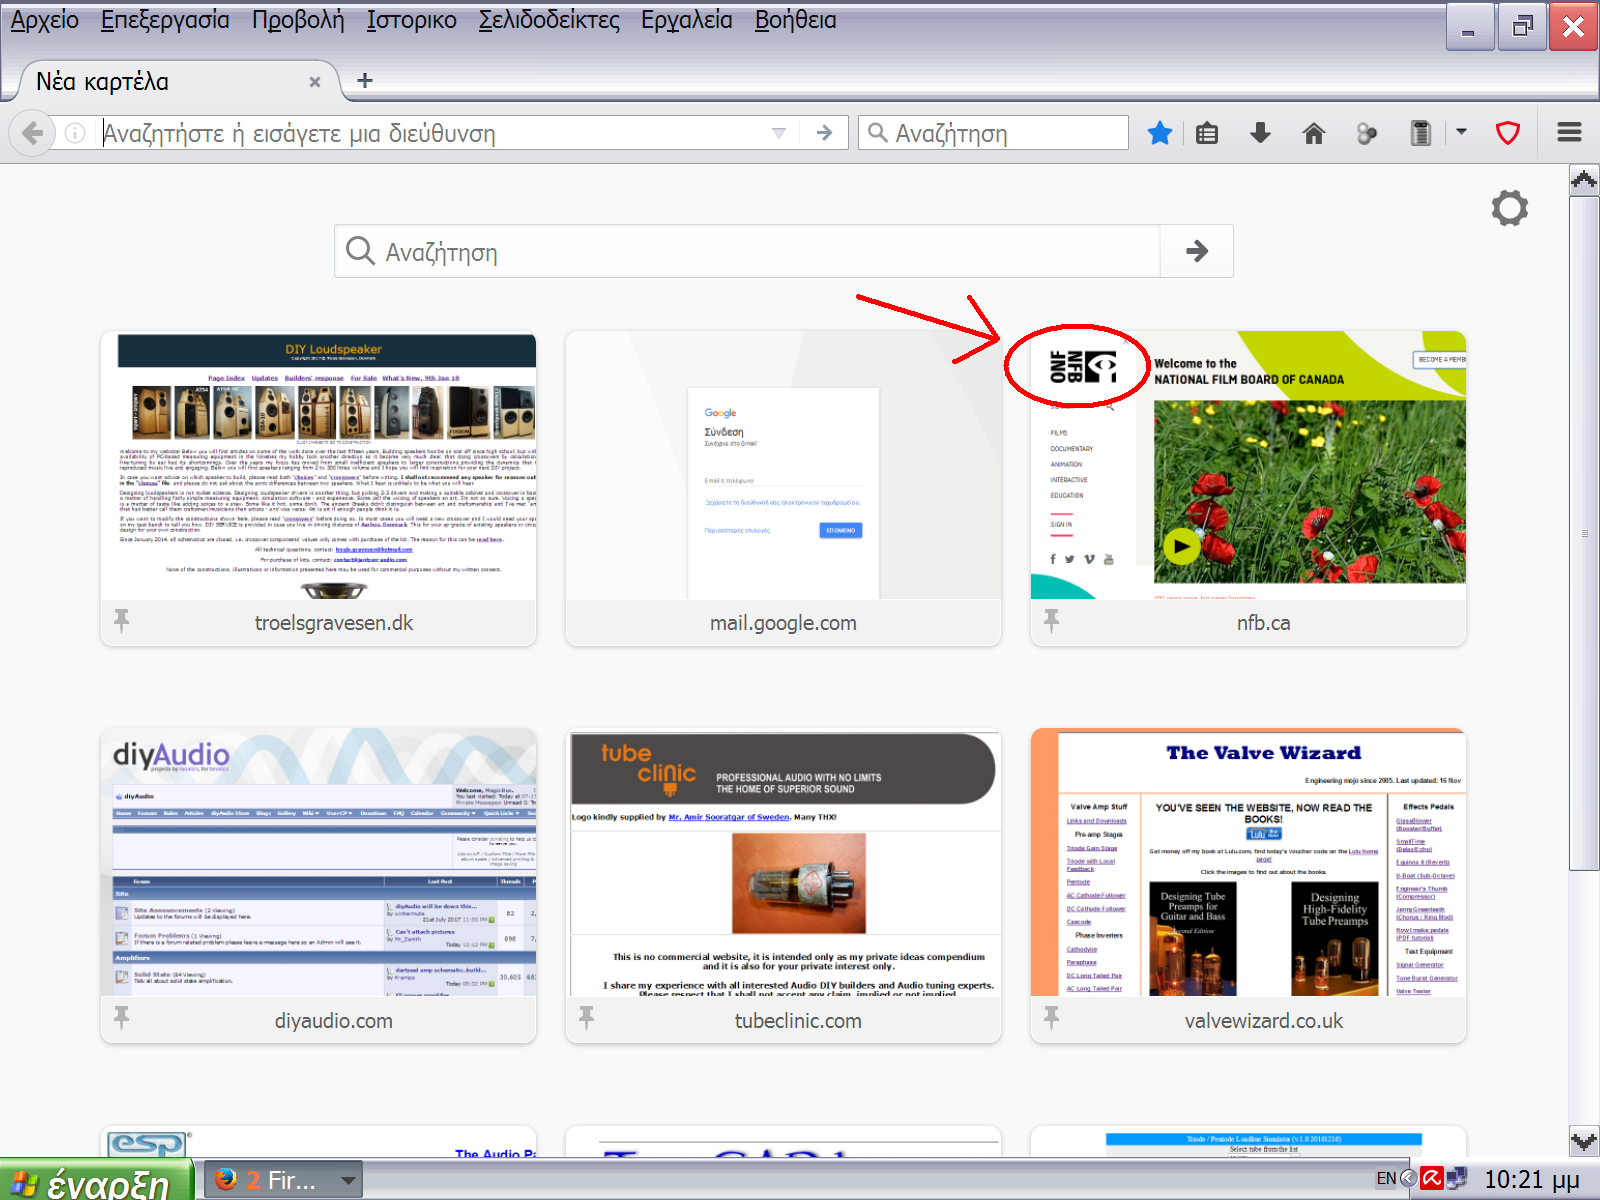Show bookmarks list icon
This screenshot has height=1200, width=1600.
tap(1207, 133)
